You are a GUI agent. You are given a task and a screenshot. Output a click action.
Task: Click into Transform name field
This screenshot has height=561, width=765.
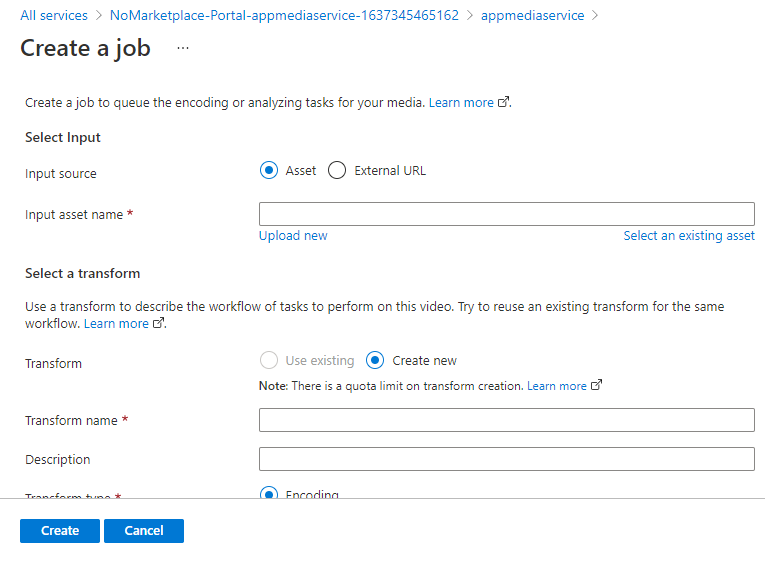(506, 420)
